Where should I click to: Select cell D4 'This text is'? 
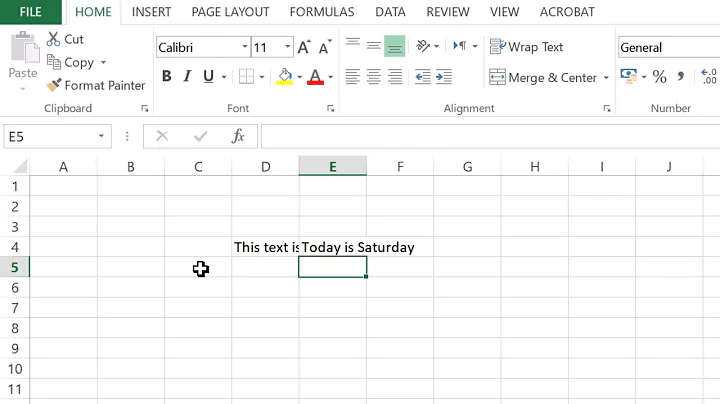tap(265, 247)
